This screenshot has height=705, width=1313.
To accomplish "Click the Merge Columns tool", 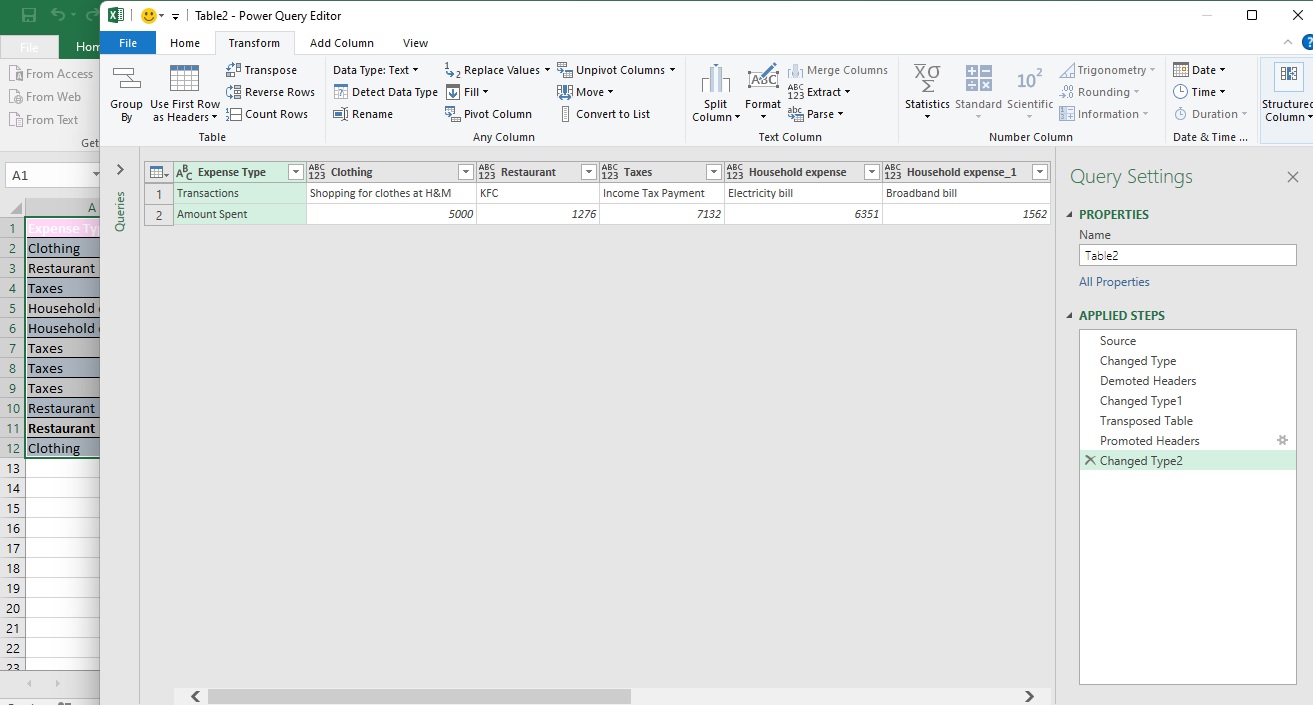I will pyautogui.click(x=838, y=69).
